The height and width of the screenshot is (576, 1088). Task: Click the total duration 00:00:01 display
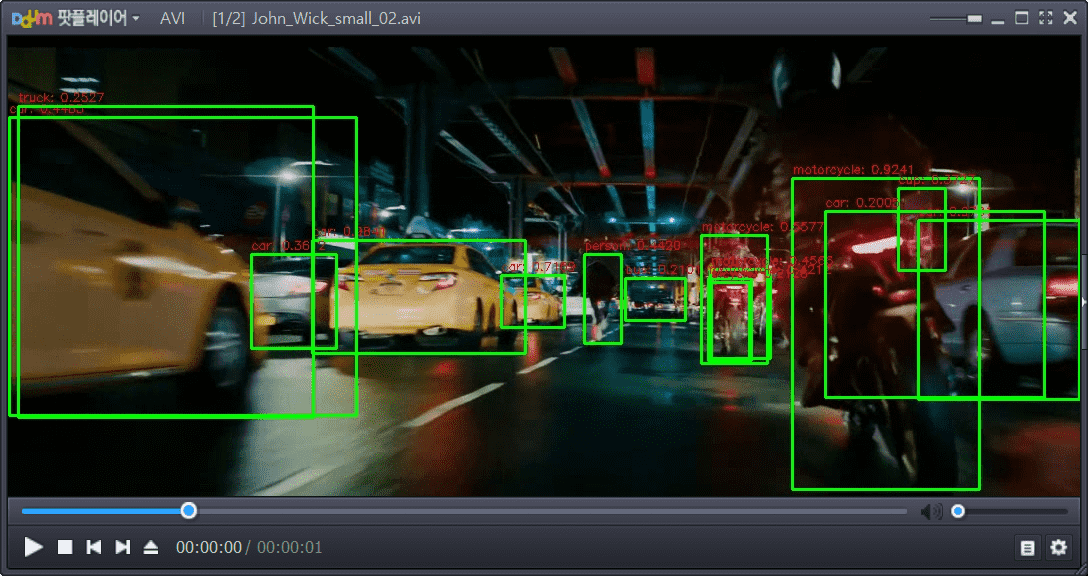(x=289, y=548)
